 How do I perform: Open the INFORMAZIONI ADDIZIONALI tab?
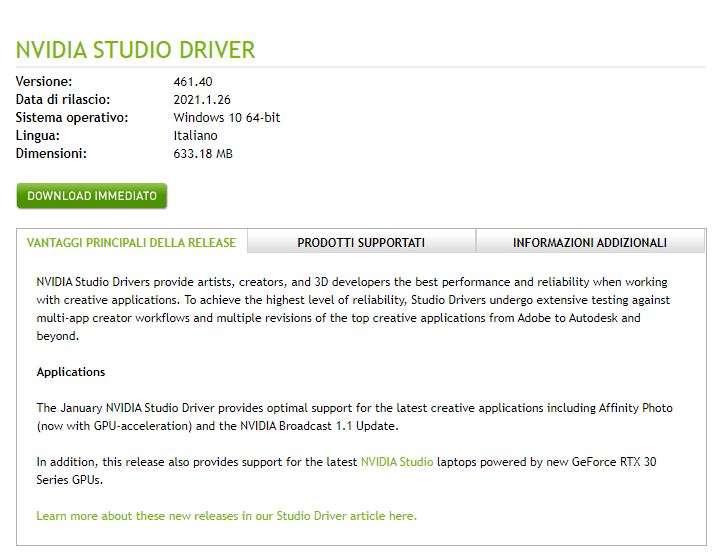[590, 242]
